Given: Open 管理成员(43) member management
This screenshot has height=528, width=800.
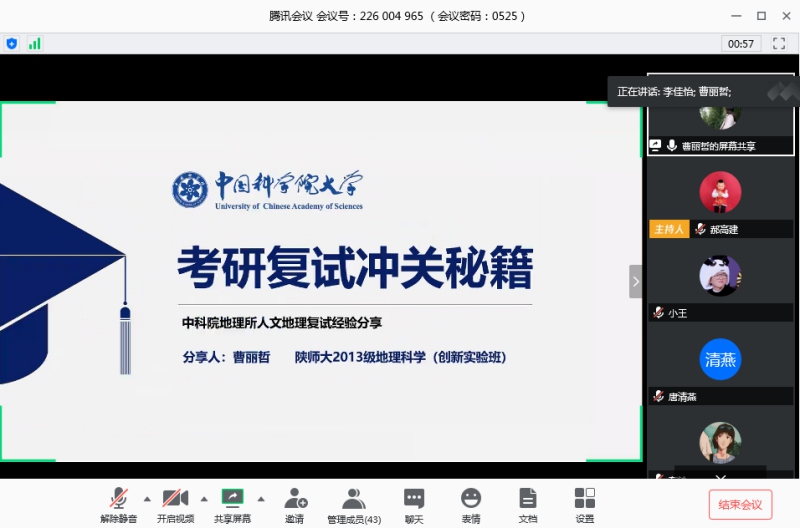Looking at the screenshot, I should coord(353,499).
